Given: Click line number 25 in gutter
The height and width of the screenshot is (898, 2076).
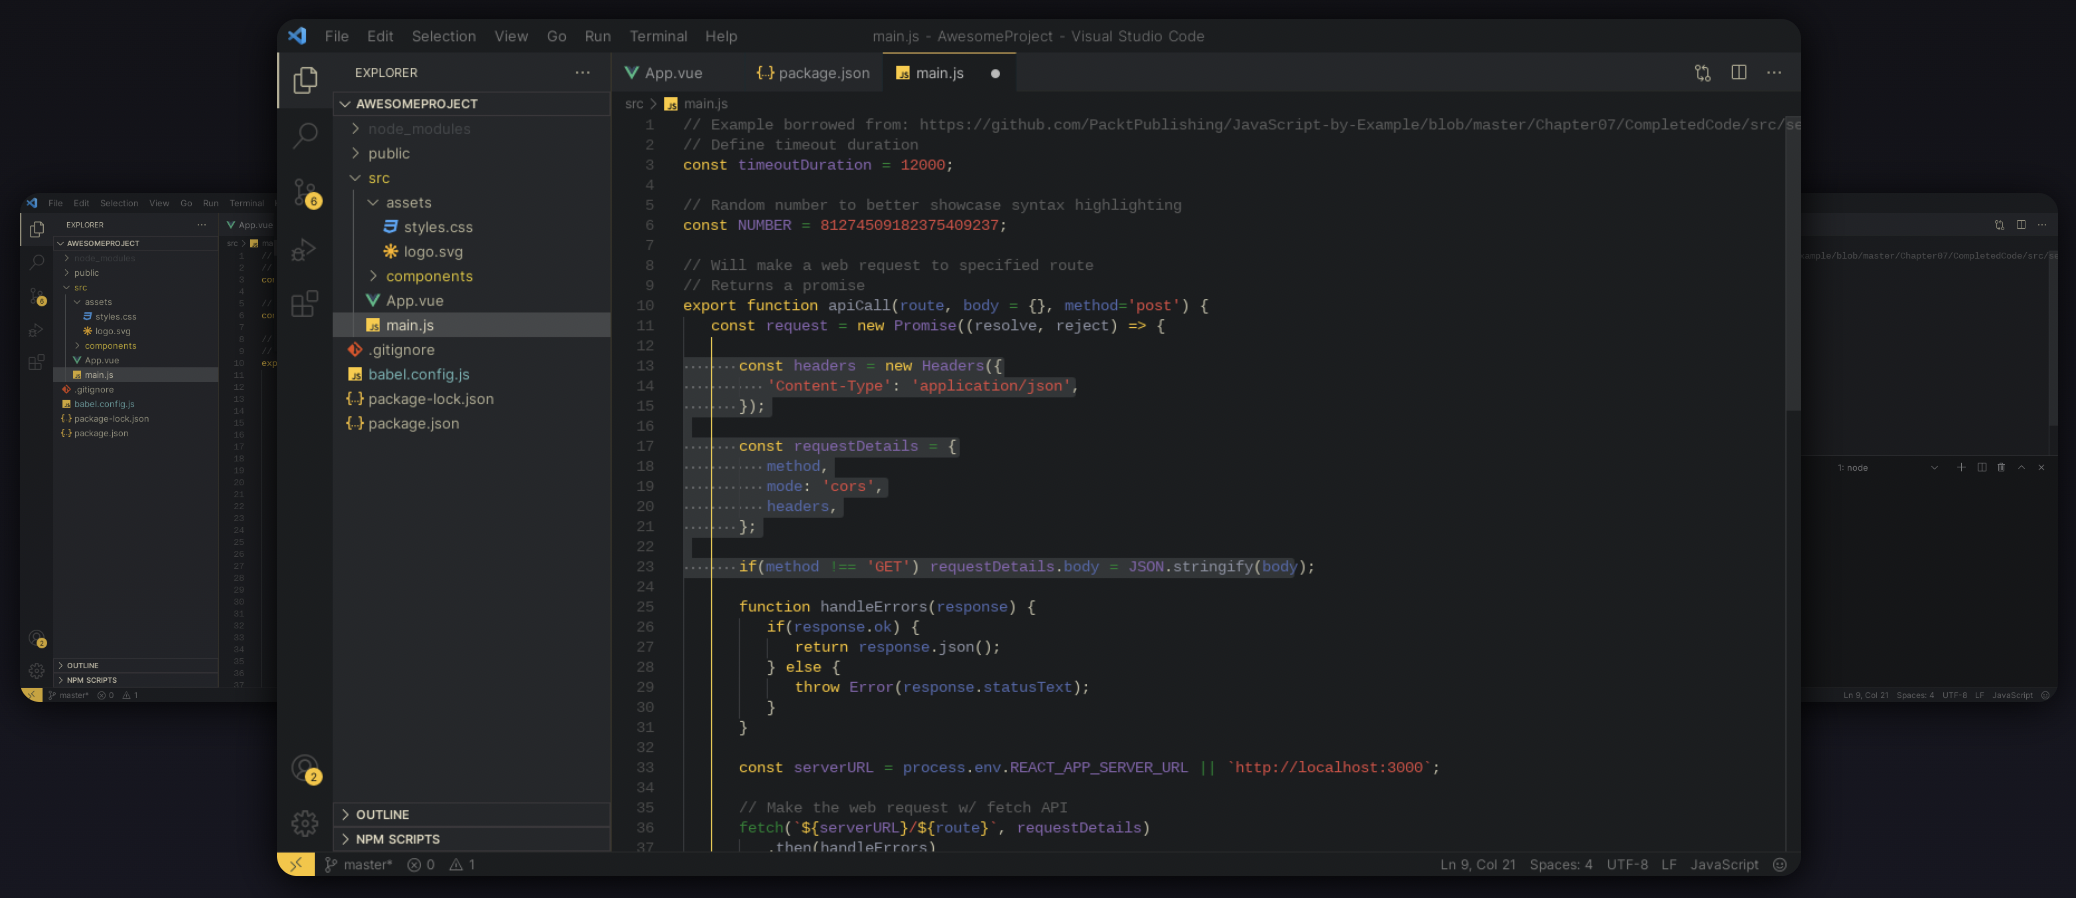Looking at the screenshot, I should (645, 607).
